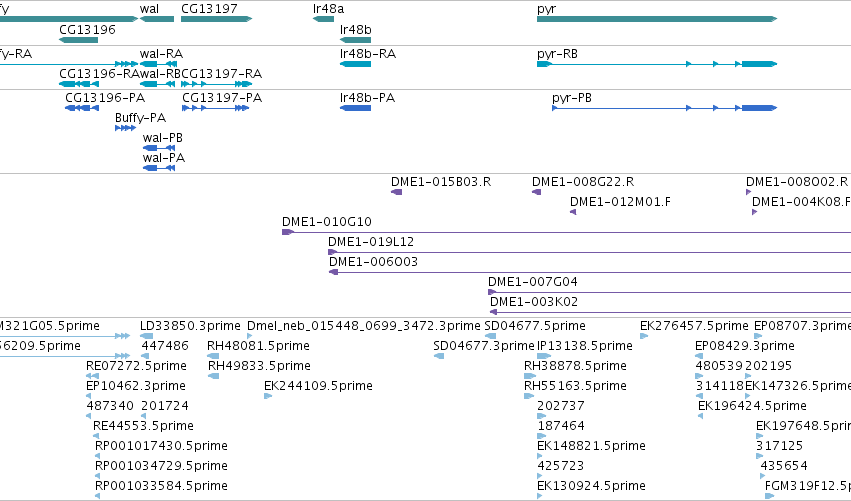Select the DME1-010G10 clone line
The image size is (851, 501).
(x=567, y=232)
